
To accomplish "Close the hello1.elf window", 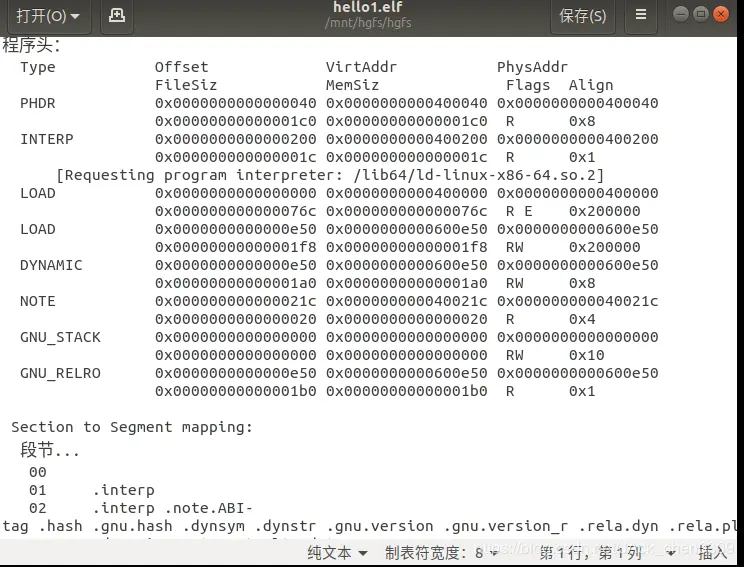I will (x=721, y=14).
